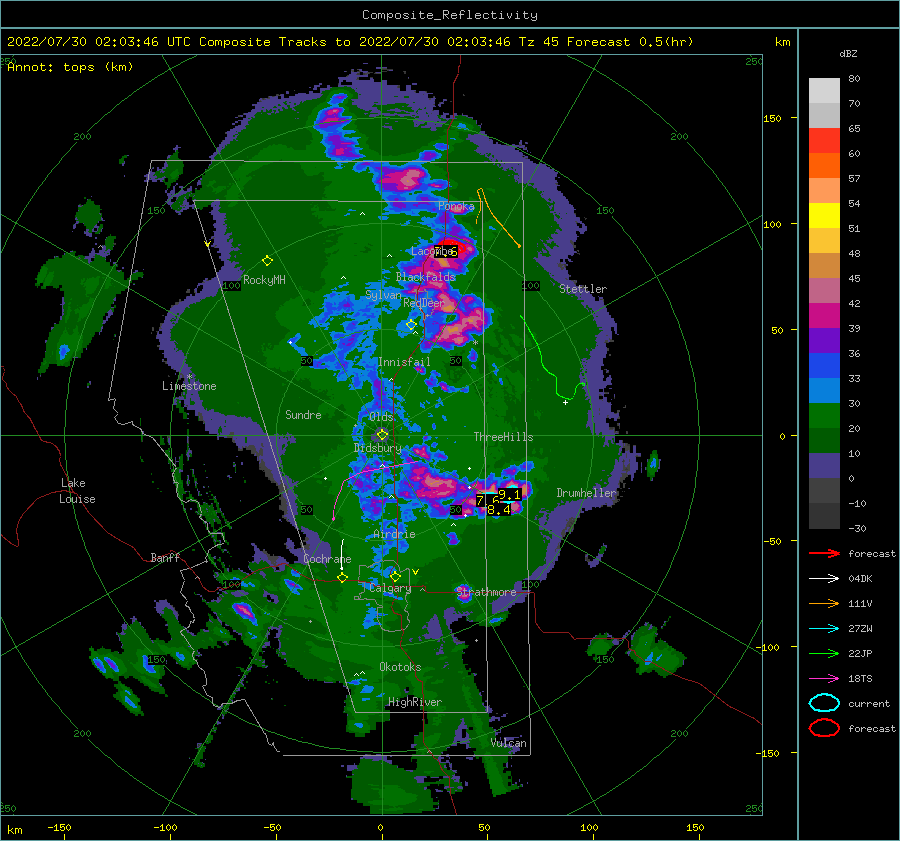
Task: Select the storm top label over Lacombe
Action: pos(446,251)
